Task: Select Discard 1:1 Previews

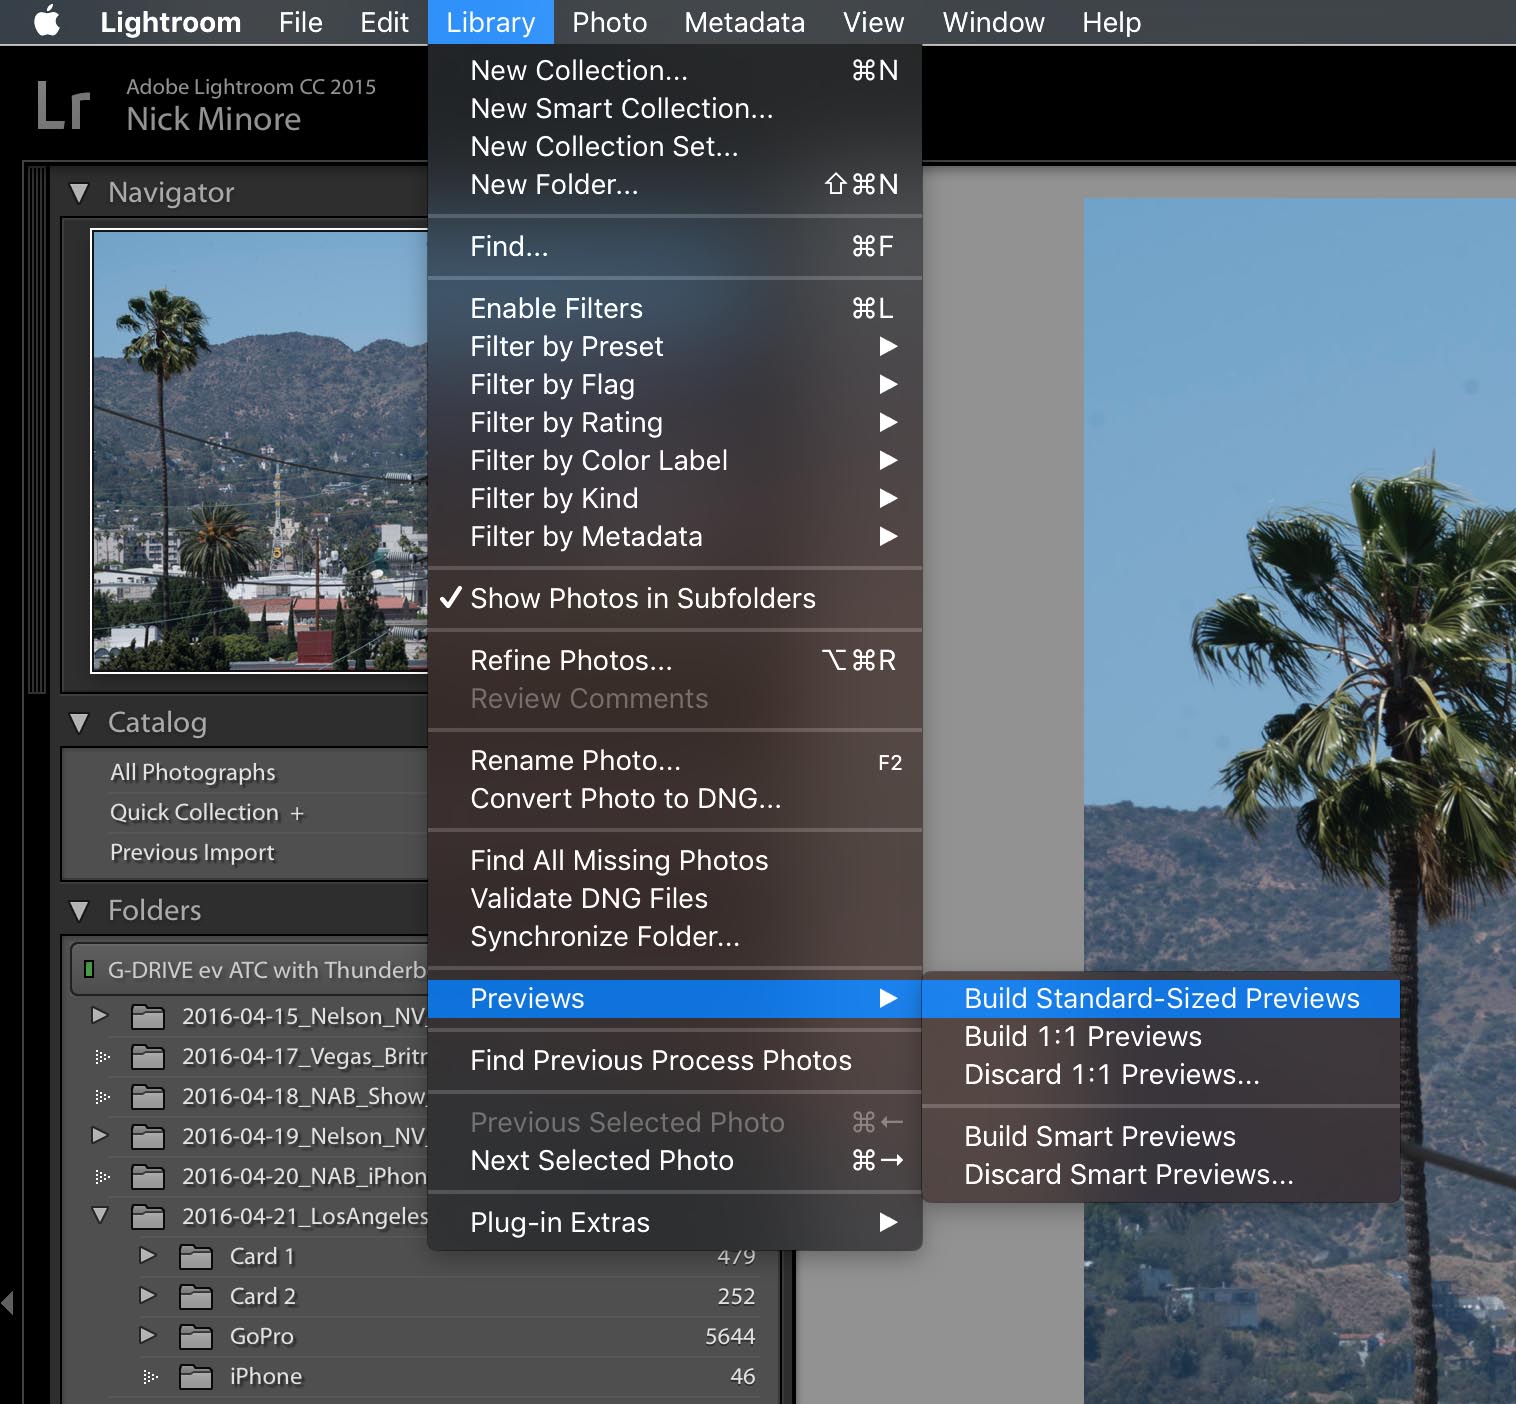Action: (1161, 1074)
